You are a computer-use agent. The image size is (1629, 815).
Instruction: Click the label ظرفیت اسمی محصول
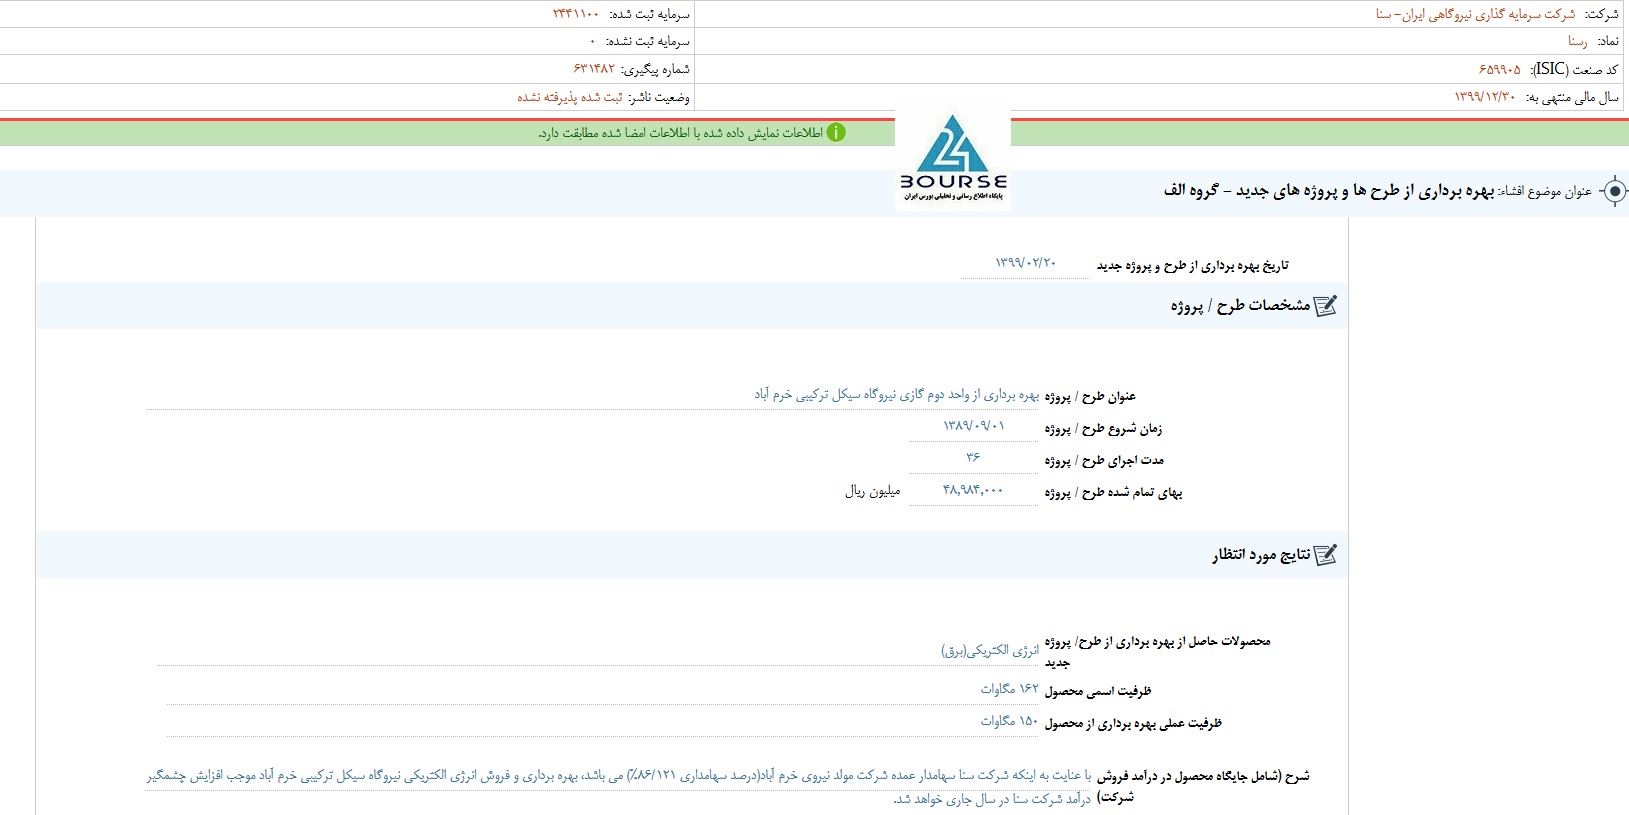(1098, 691)
